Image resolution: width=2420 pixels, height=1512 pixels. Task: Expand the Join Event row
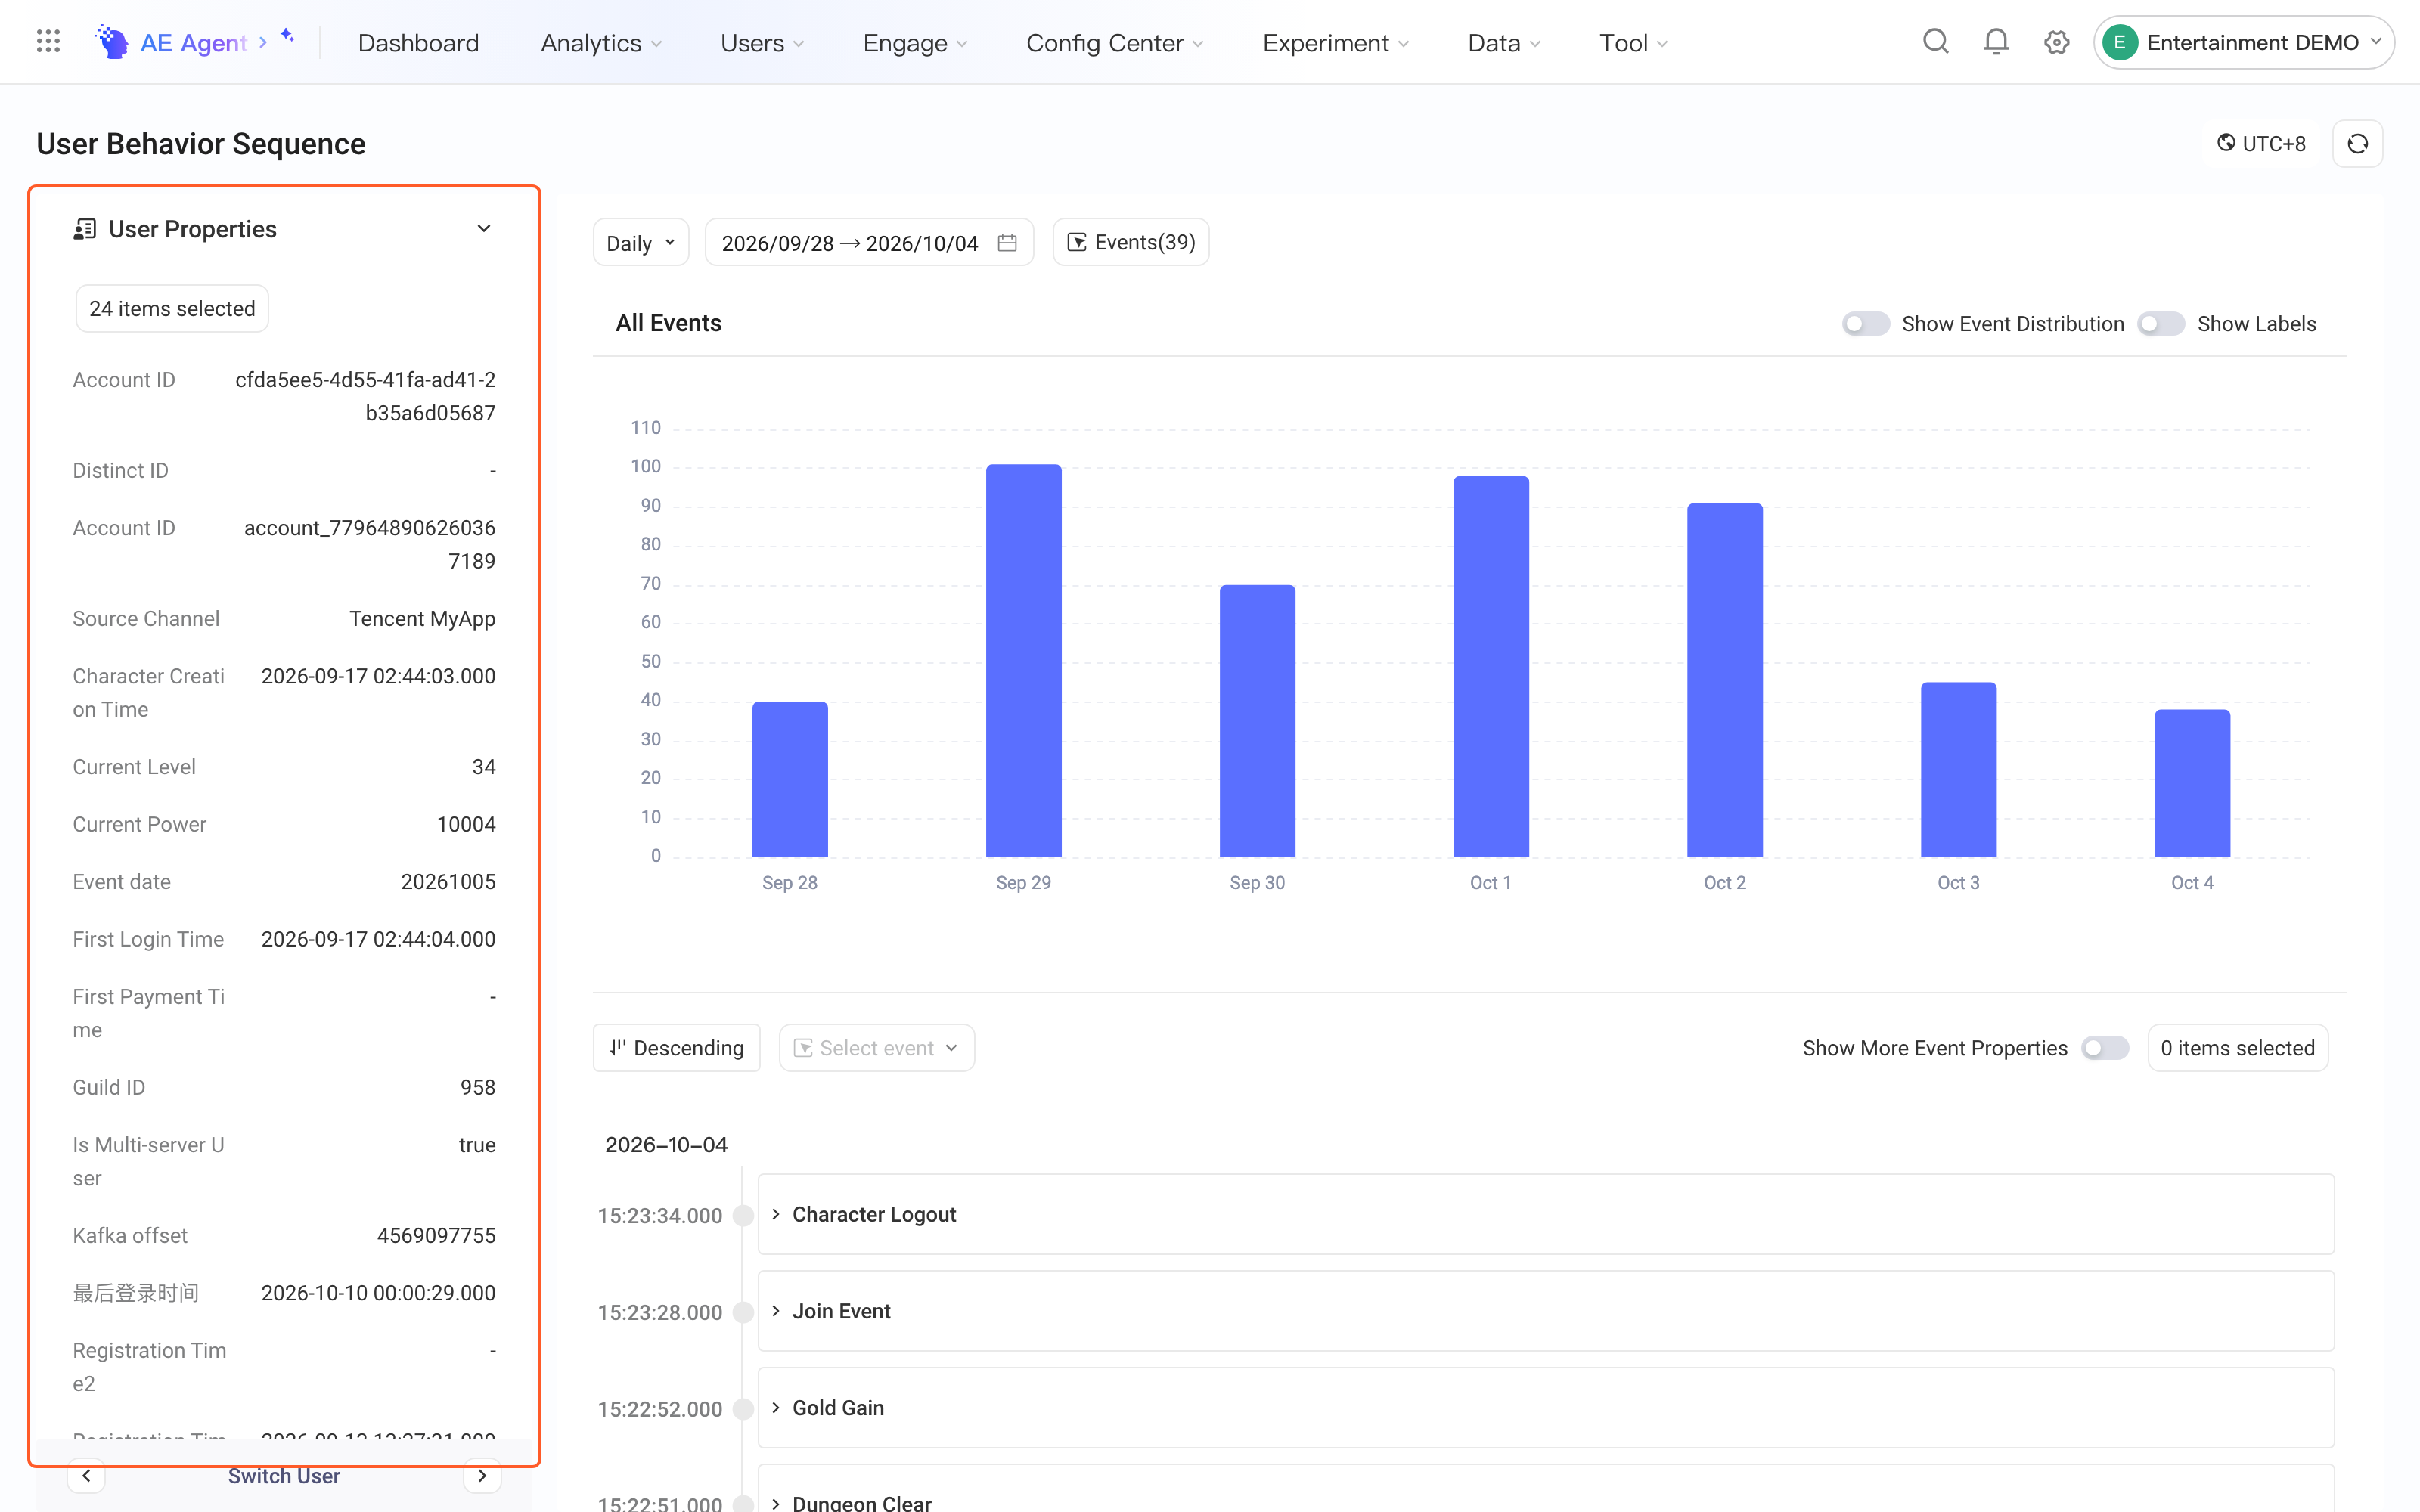(1545, 1311)
